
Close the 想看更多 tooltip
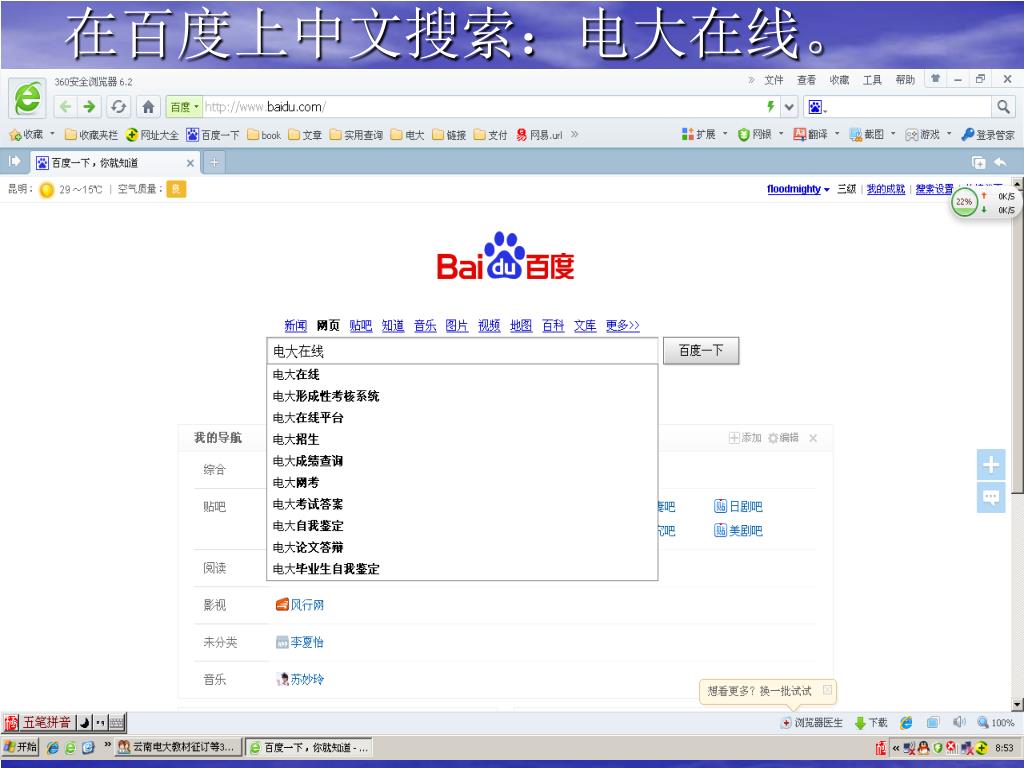point(827,689)
